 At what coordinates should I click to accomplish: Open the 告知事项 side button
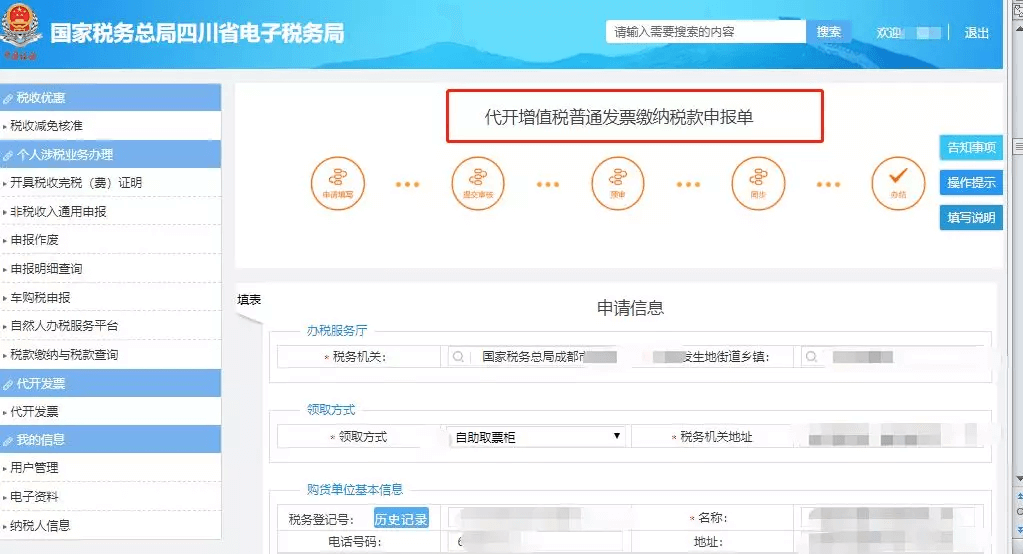pos(971,147)
